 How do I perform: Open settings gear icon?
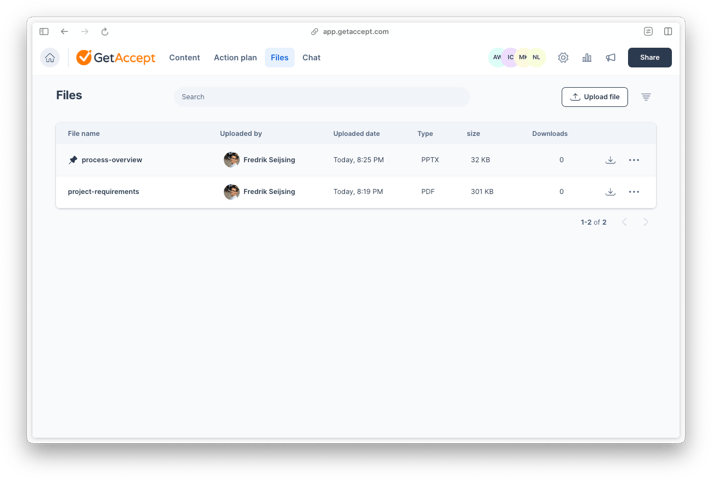563,58
